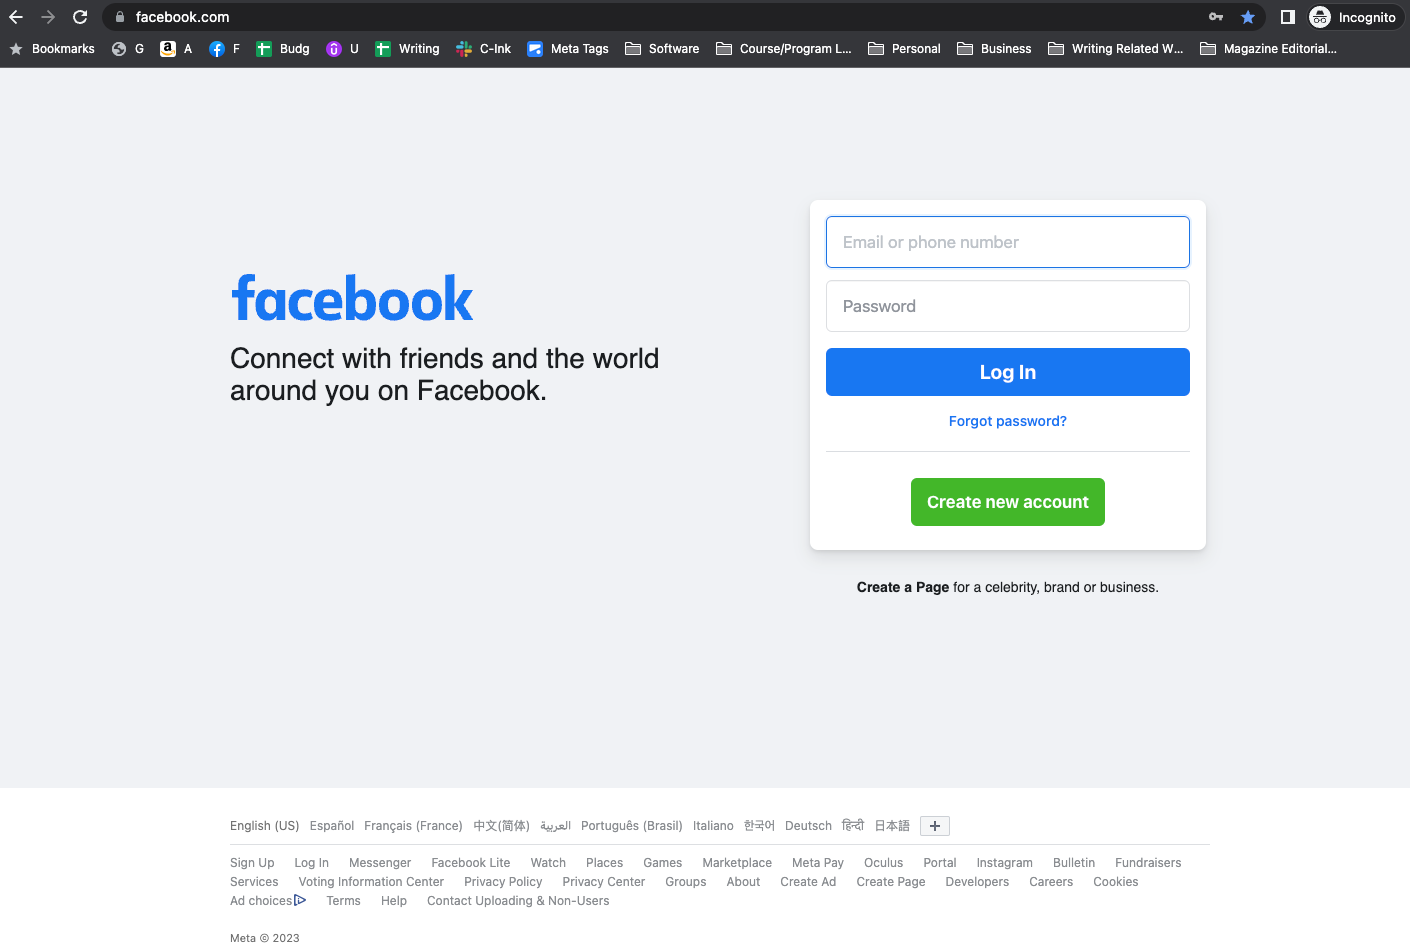Screen dimensions: 1410x951
Task: Open the Budg spreadsheet bookmark
Action: coord(283,49)
